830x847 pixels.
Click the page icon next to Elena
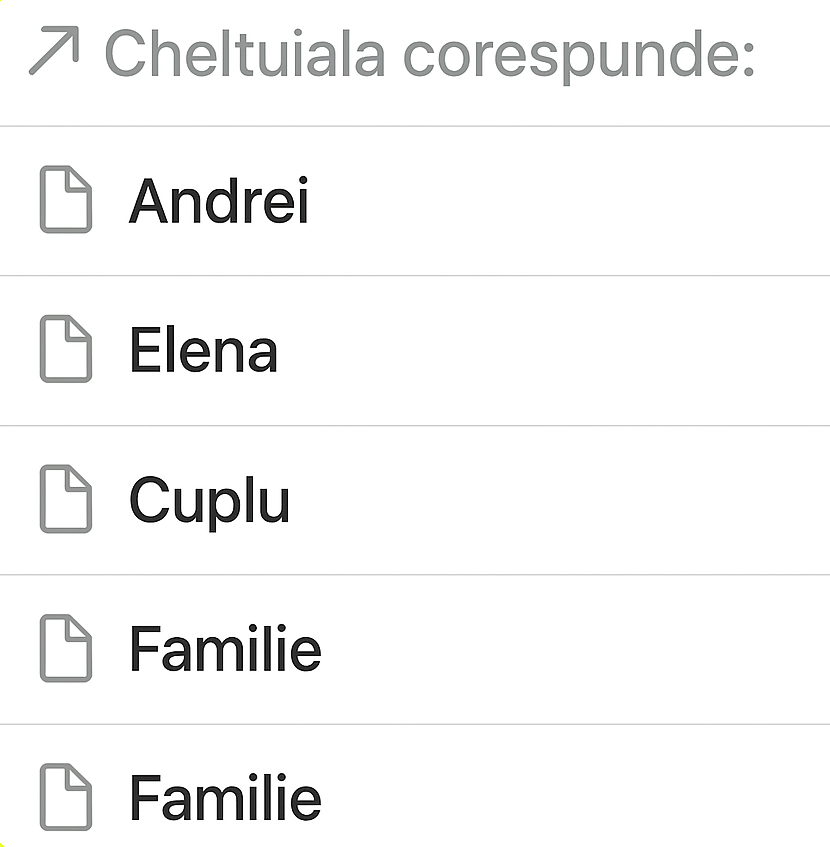(x=66, y=349)
